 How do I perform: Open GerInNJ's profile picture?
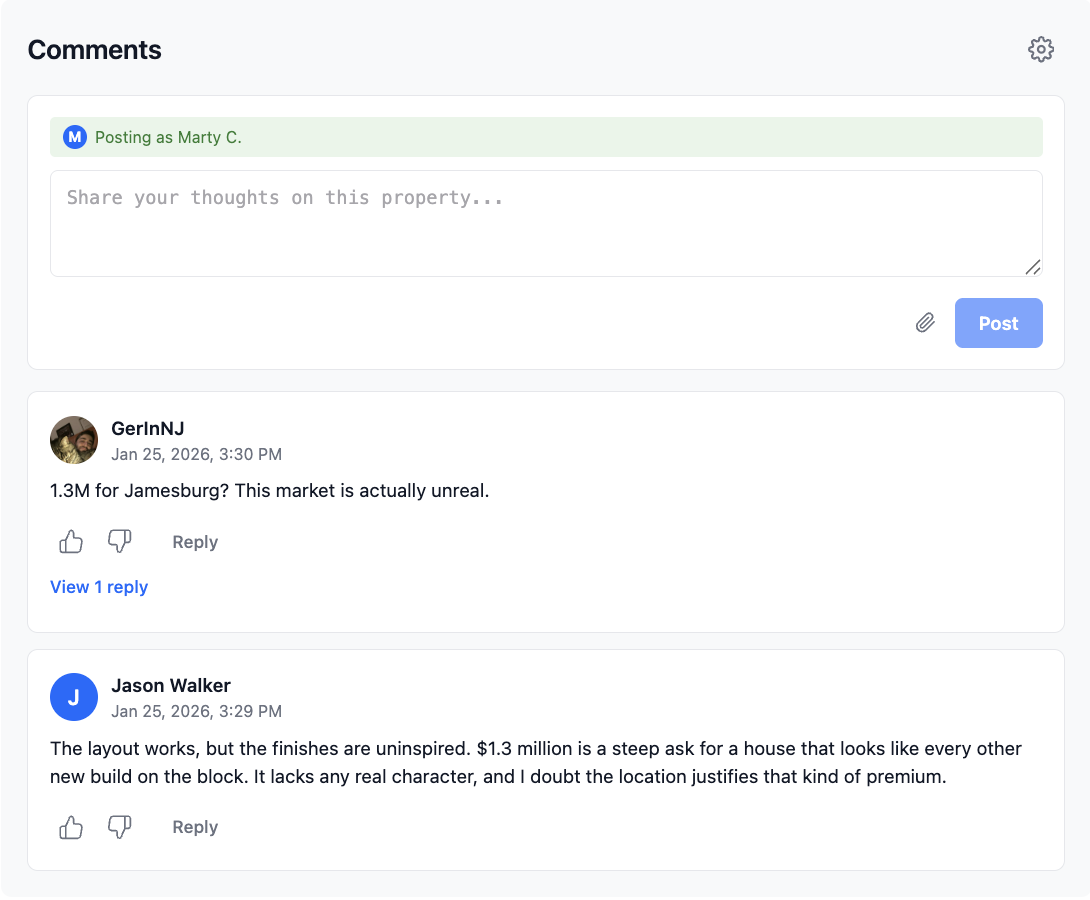(x=74, y=440)
